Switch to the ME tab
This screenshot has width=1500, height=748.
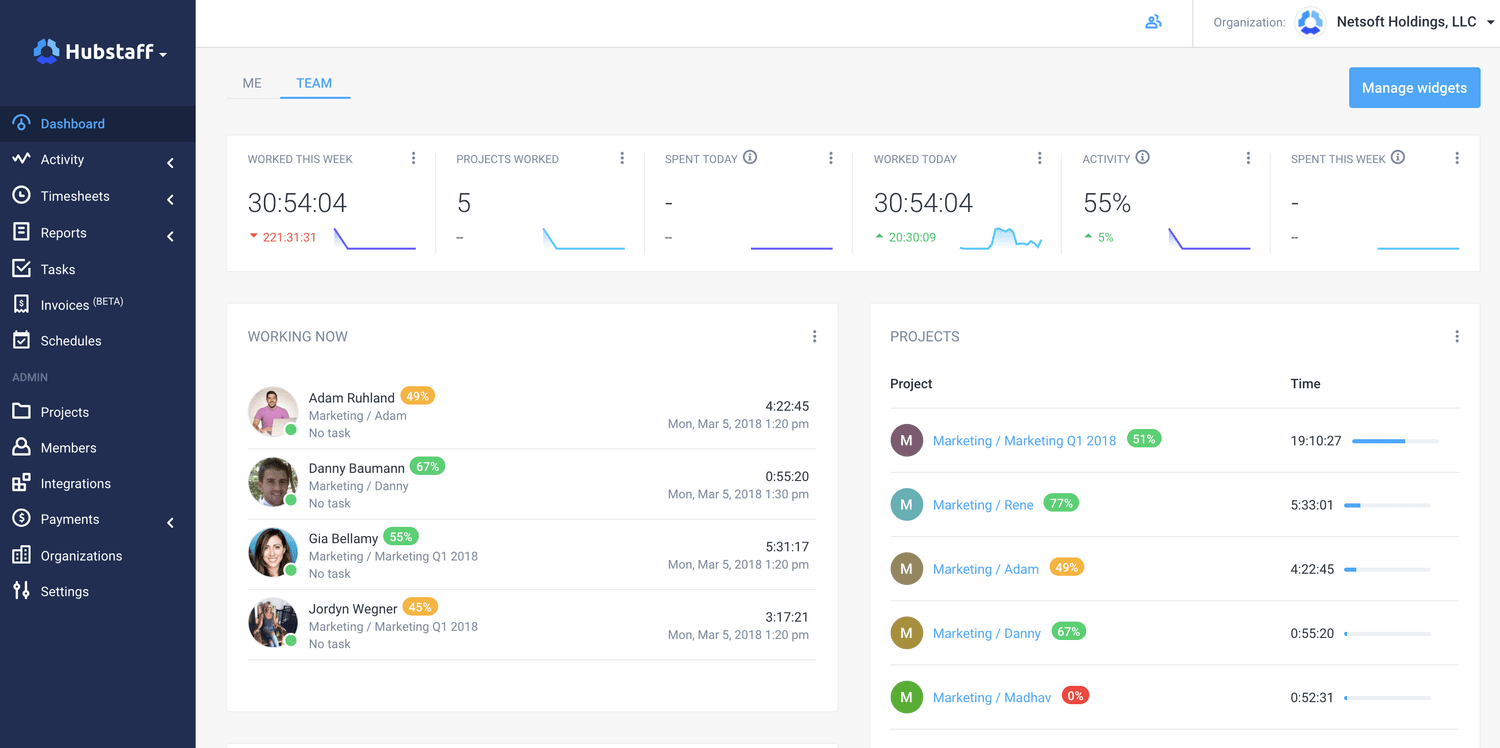[x=252, y=83]
